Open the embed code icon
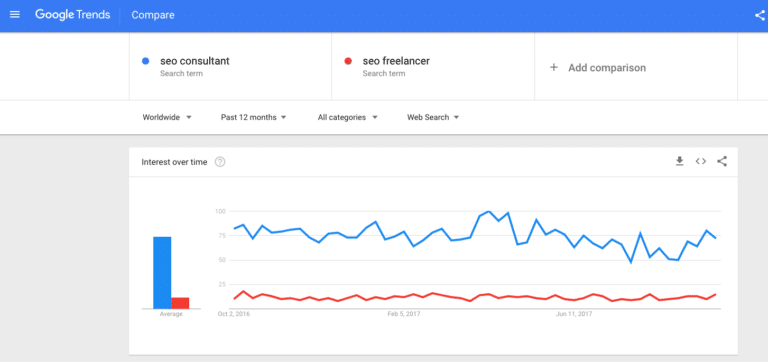 click(701, 161)
